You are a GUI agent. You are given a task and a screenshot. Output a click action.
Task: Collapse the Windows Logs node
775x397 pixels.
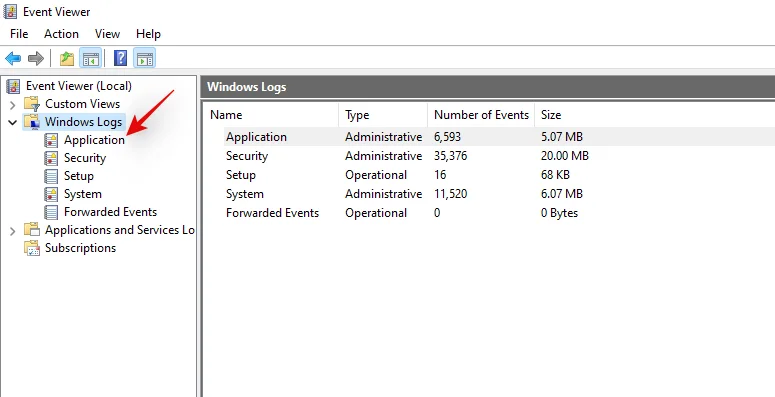(x=13, y=122)
